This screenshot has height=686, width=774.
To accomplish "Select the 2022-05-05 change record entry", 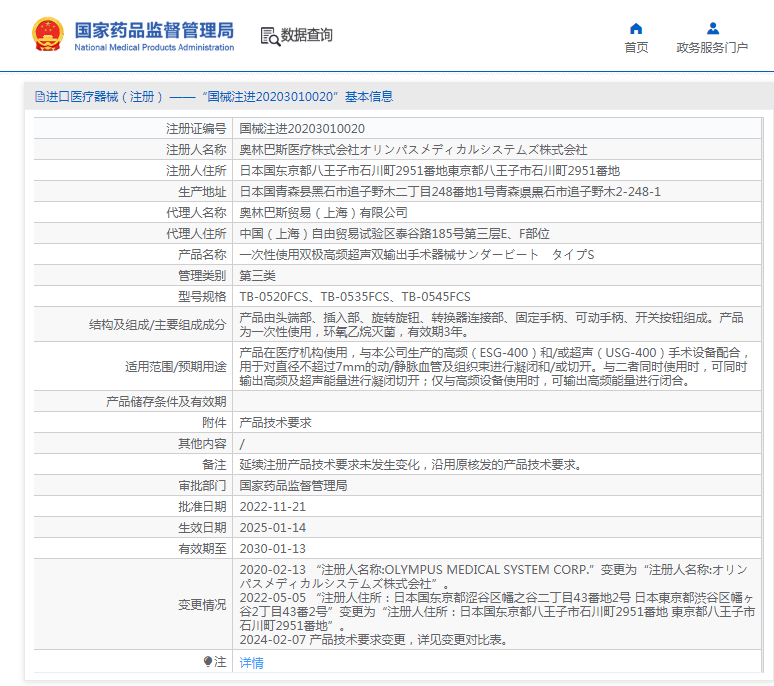I will 497,611.
